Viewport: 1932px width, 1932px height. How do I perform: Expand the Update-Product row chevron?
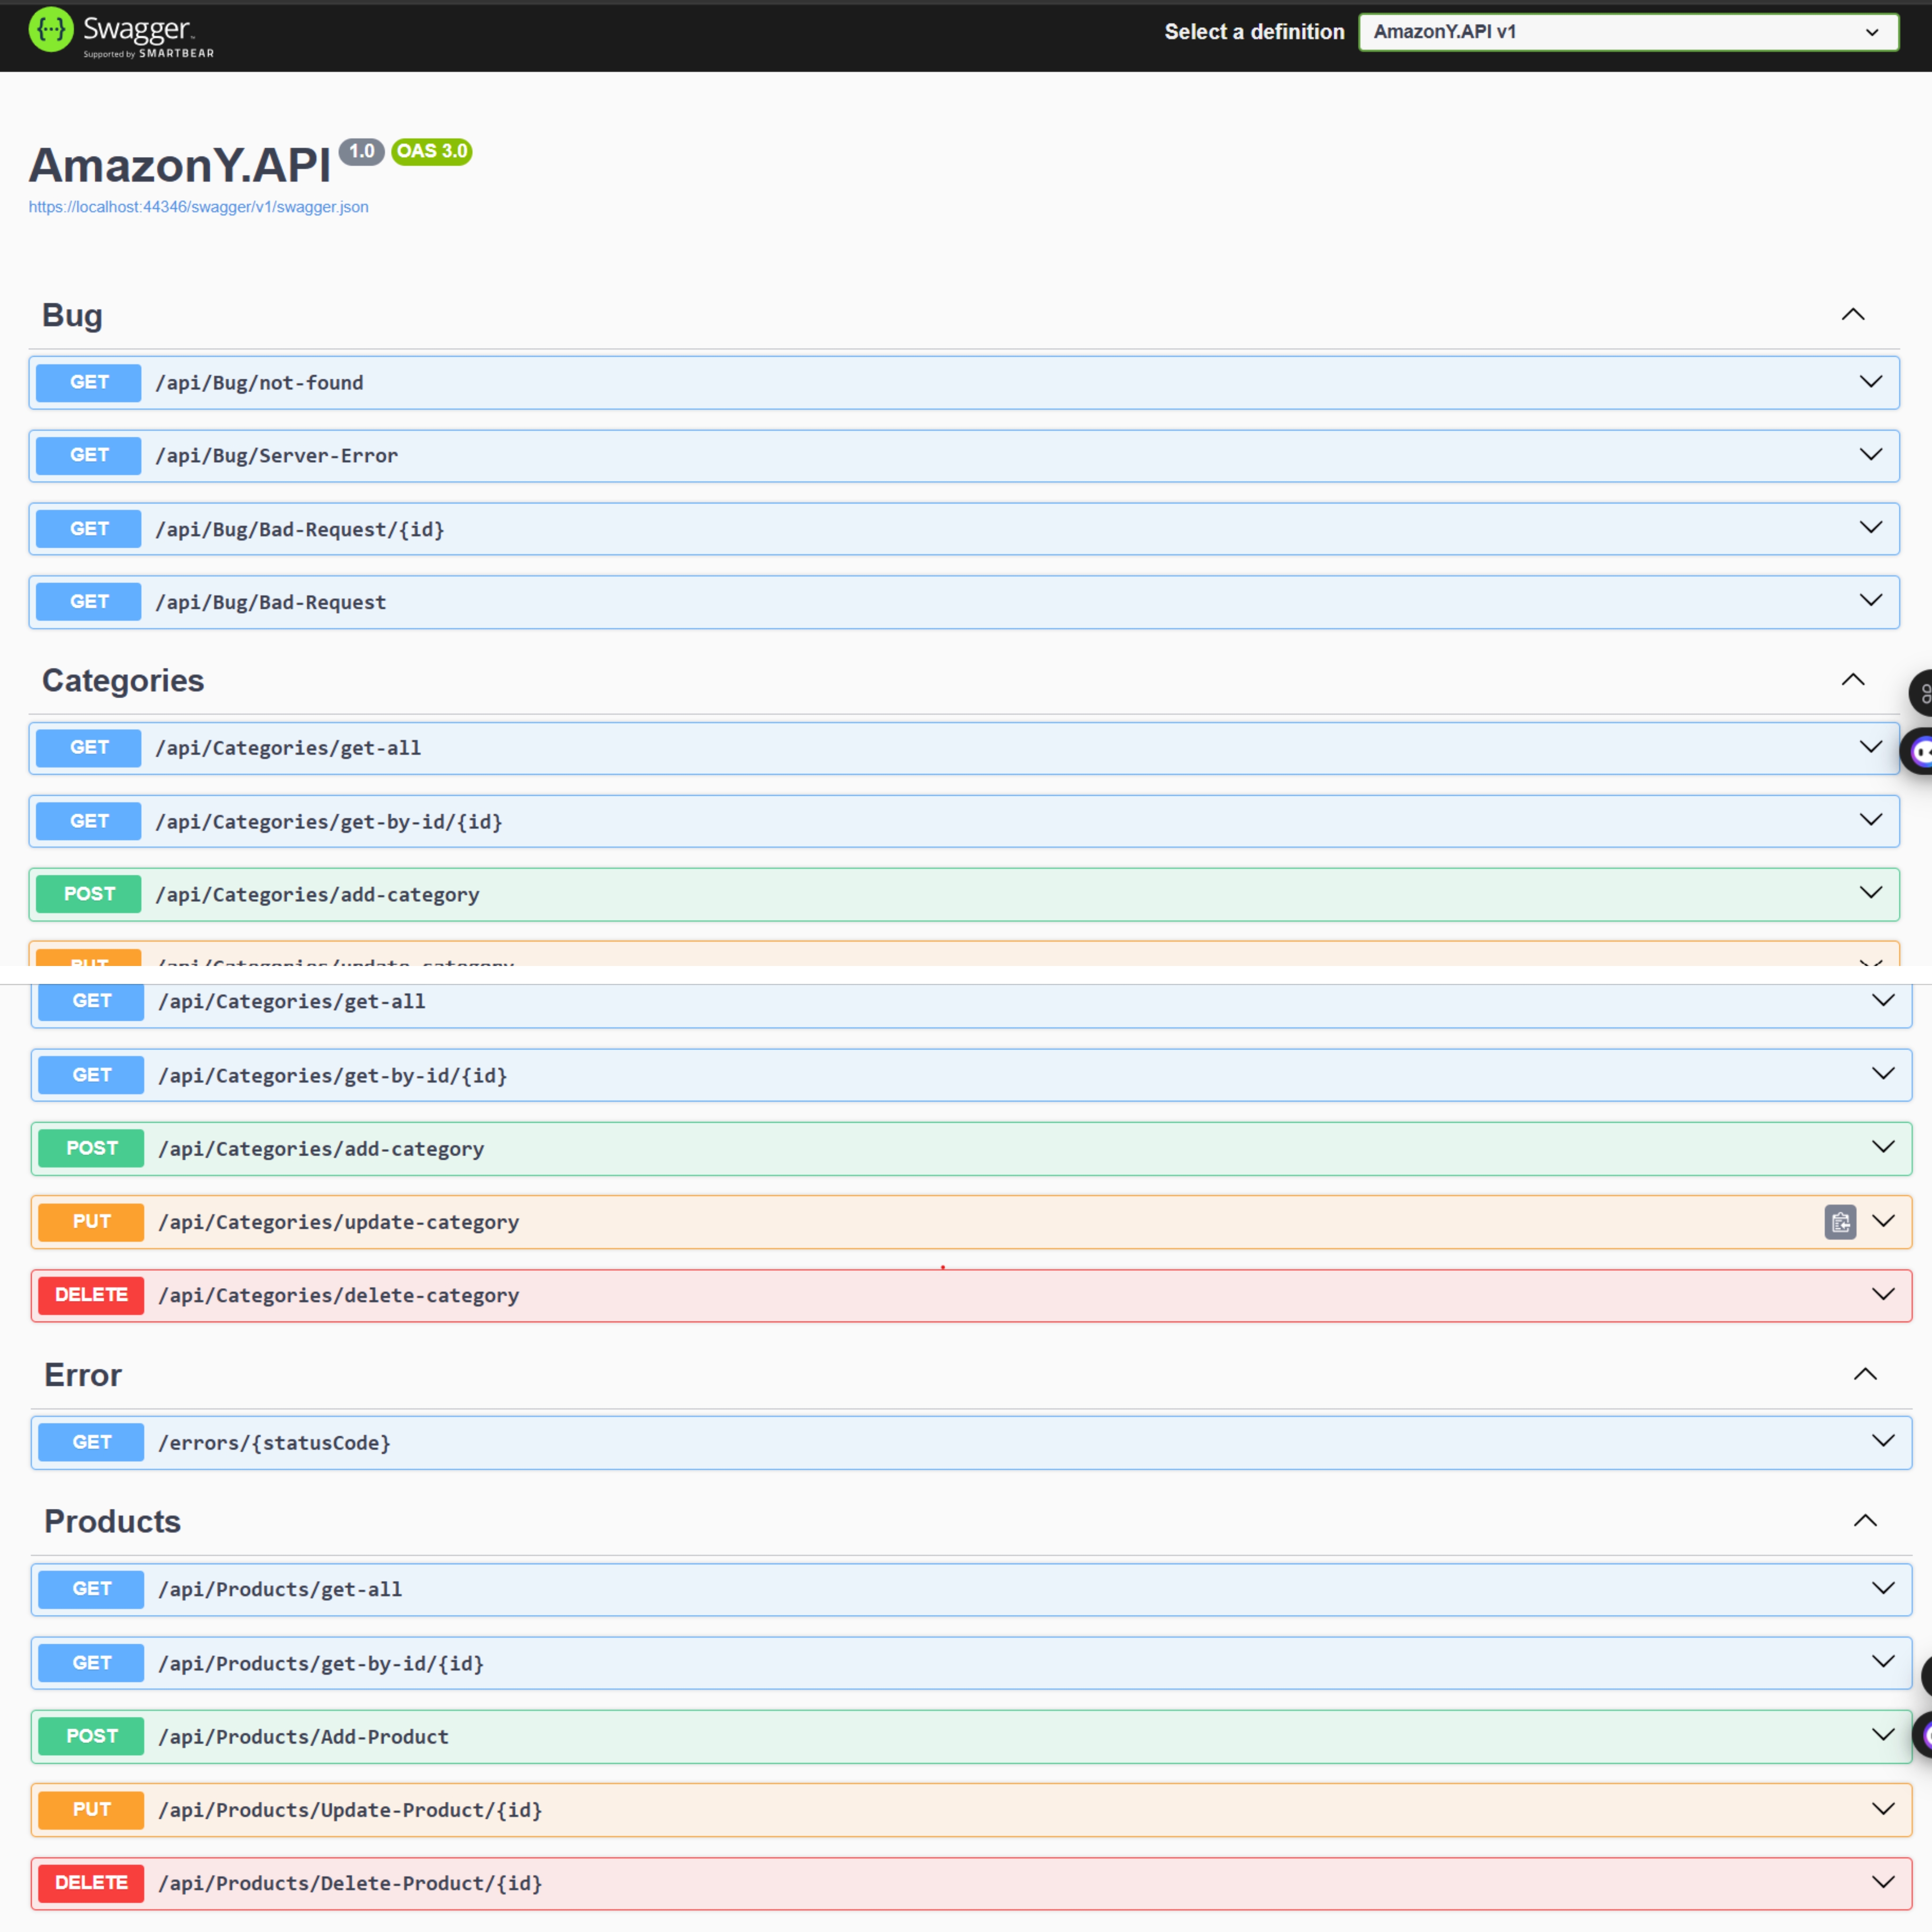[1883, 1808]
